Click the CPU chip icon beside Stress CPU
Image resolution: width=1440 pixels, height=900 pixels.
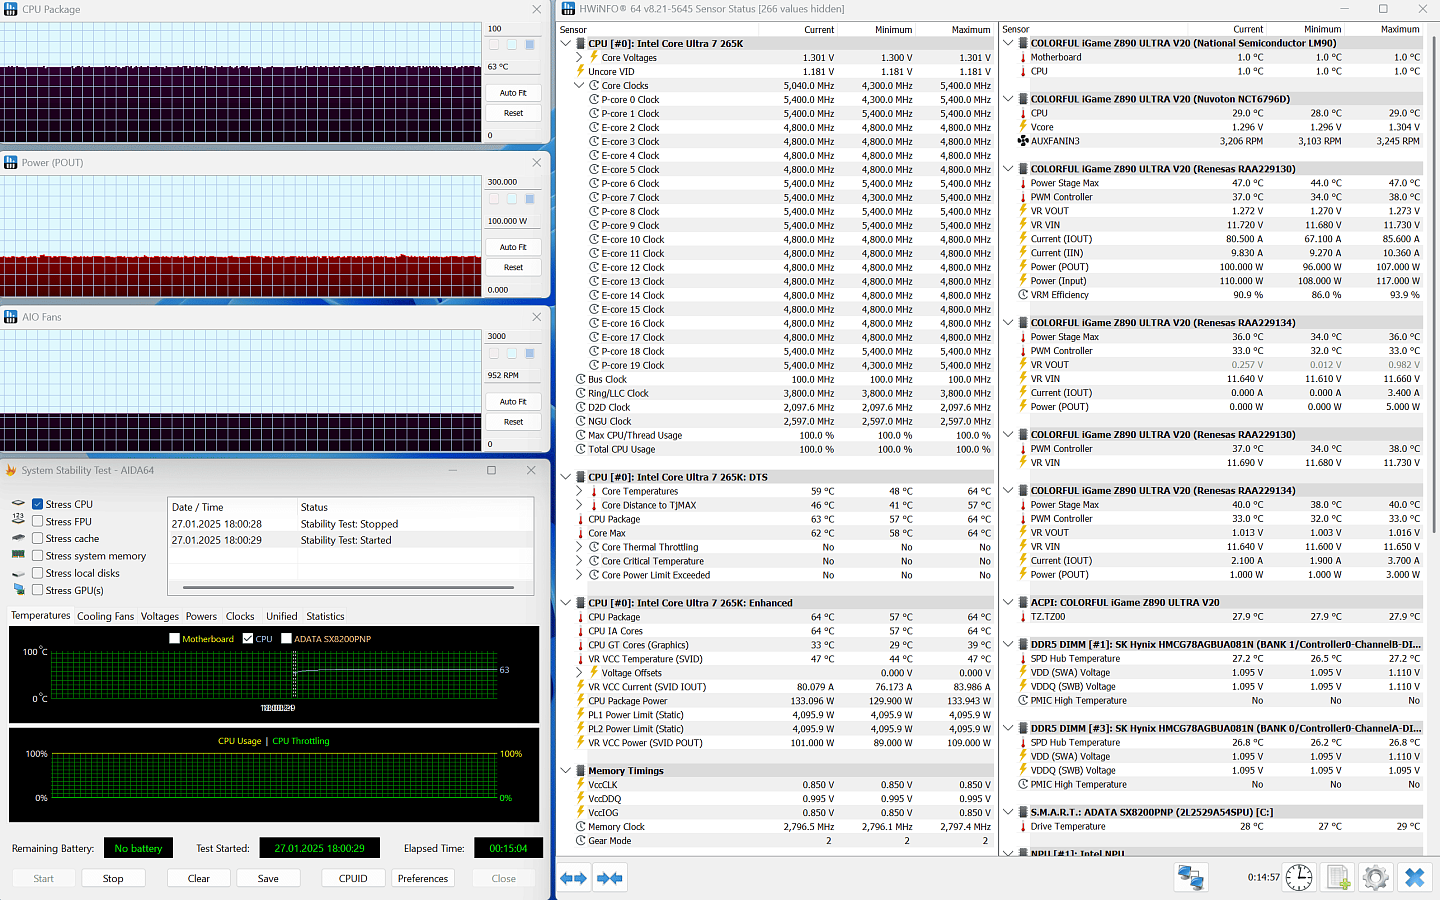click(x=18, y=504)
